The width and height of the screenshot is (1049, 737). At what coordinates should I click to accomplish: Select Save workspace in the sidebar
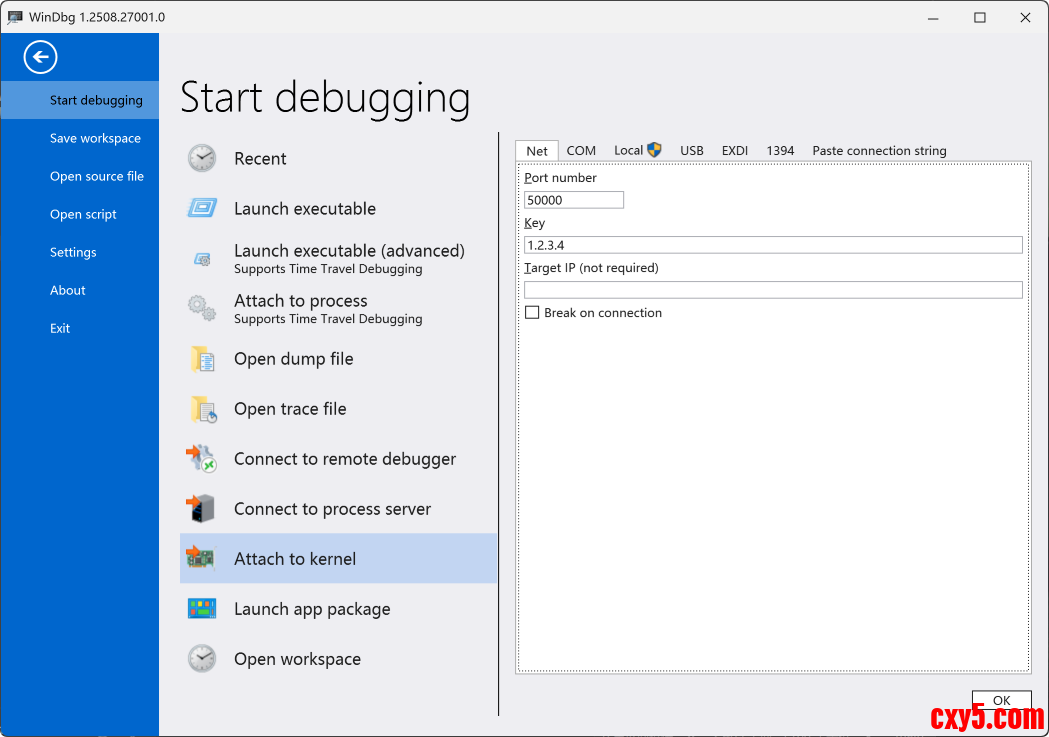click(x=95, y=138)
